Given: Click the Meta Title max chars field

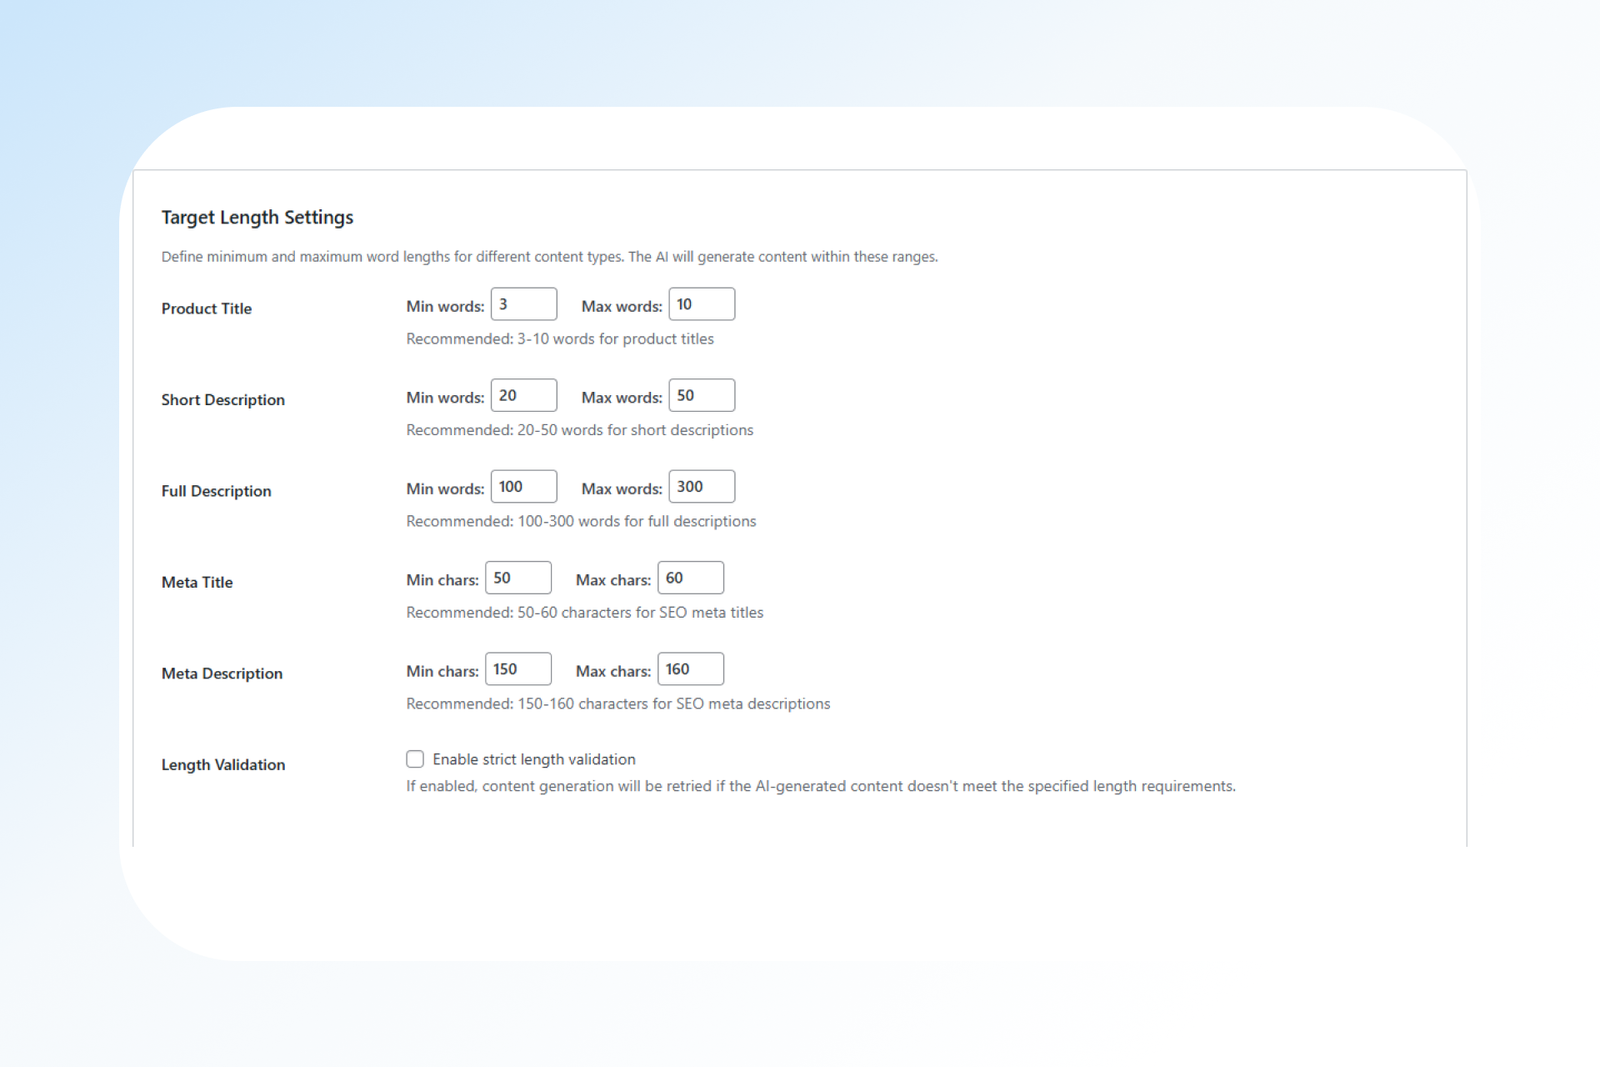Looking at the screenshot, I should click(690, 578).
